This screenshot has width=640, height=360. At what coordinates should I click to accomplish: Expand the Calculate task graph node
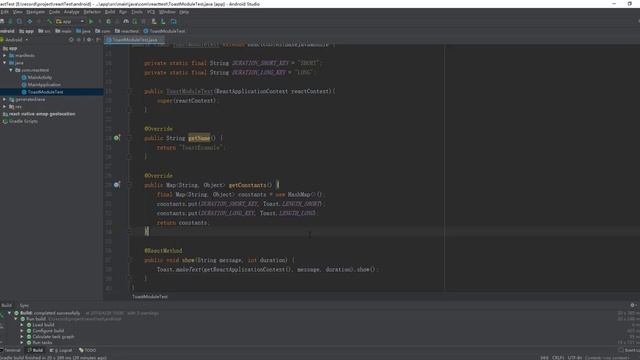pyautogui.click(x=22, y=337)
